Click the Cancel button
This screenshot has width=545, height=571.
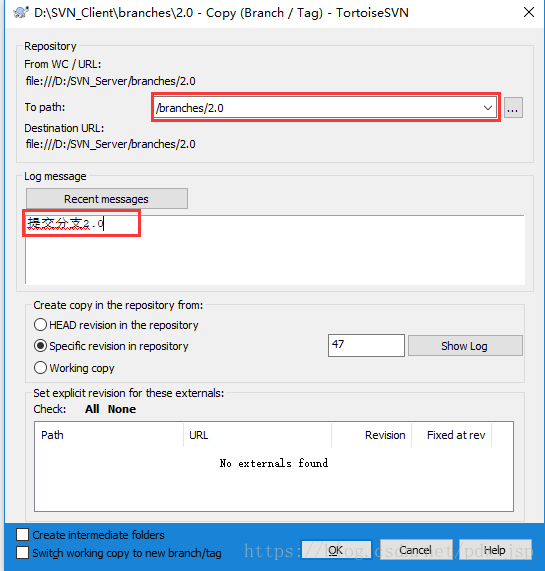[416, 550]
